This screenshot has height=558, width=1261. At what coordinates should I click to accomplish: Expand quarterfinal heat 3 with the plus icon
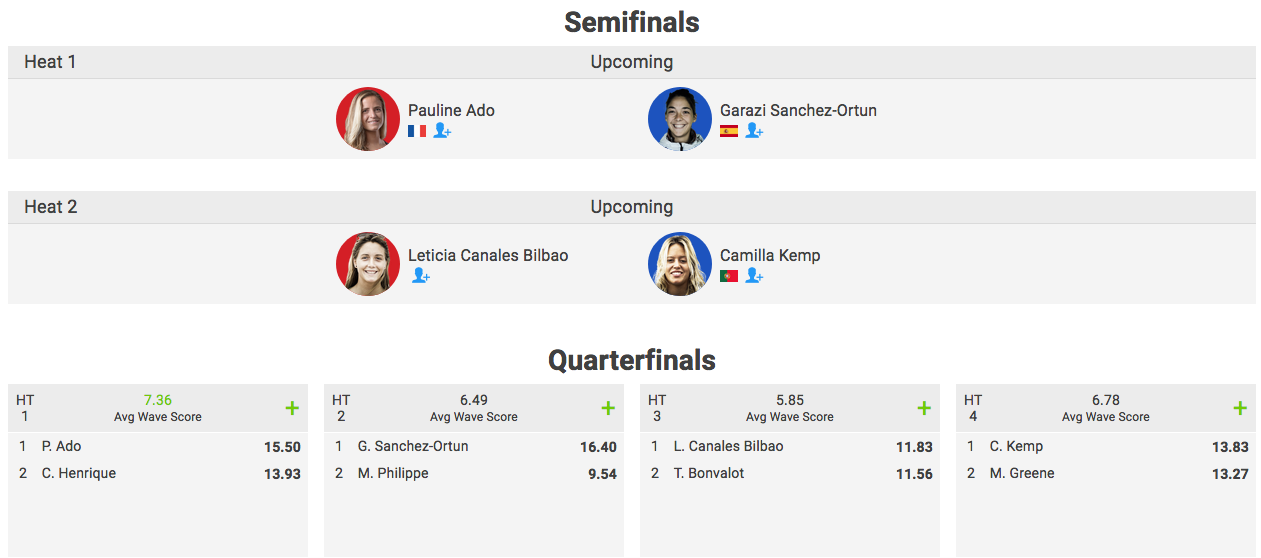pyautogui.click(x=924, y=408)
